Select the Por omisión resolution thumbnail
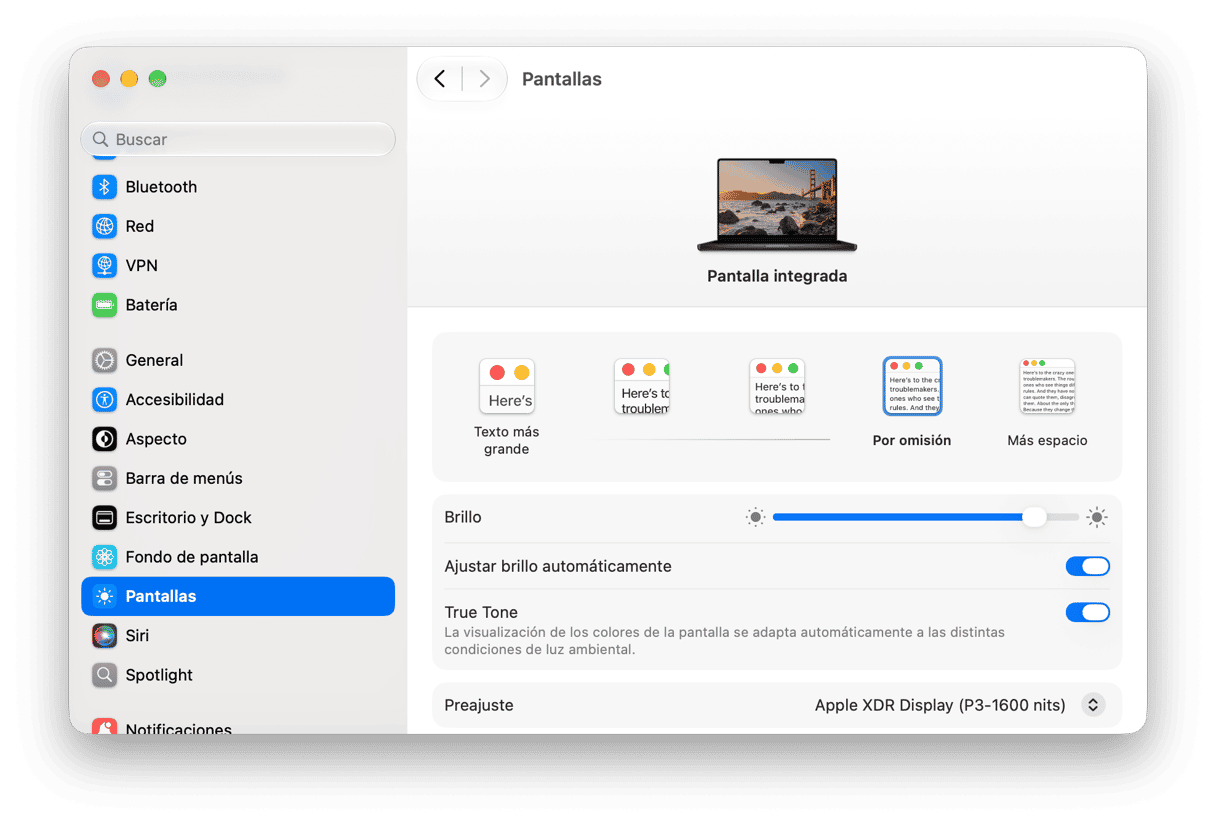1216x825 pixels. point(912,386)
